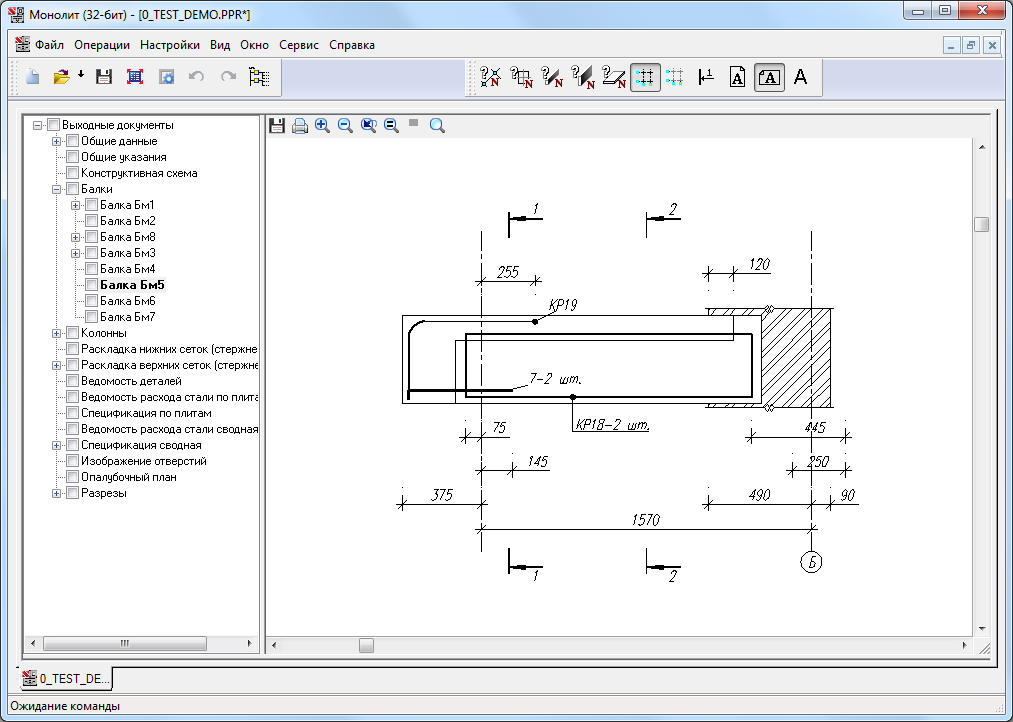Screen dimensions: 1013x722
Task: Click the large letter A text icon
Action: click(x=800, y=77)
